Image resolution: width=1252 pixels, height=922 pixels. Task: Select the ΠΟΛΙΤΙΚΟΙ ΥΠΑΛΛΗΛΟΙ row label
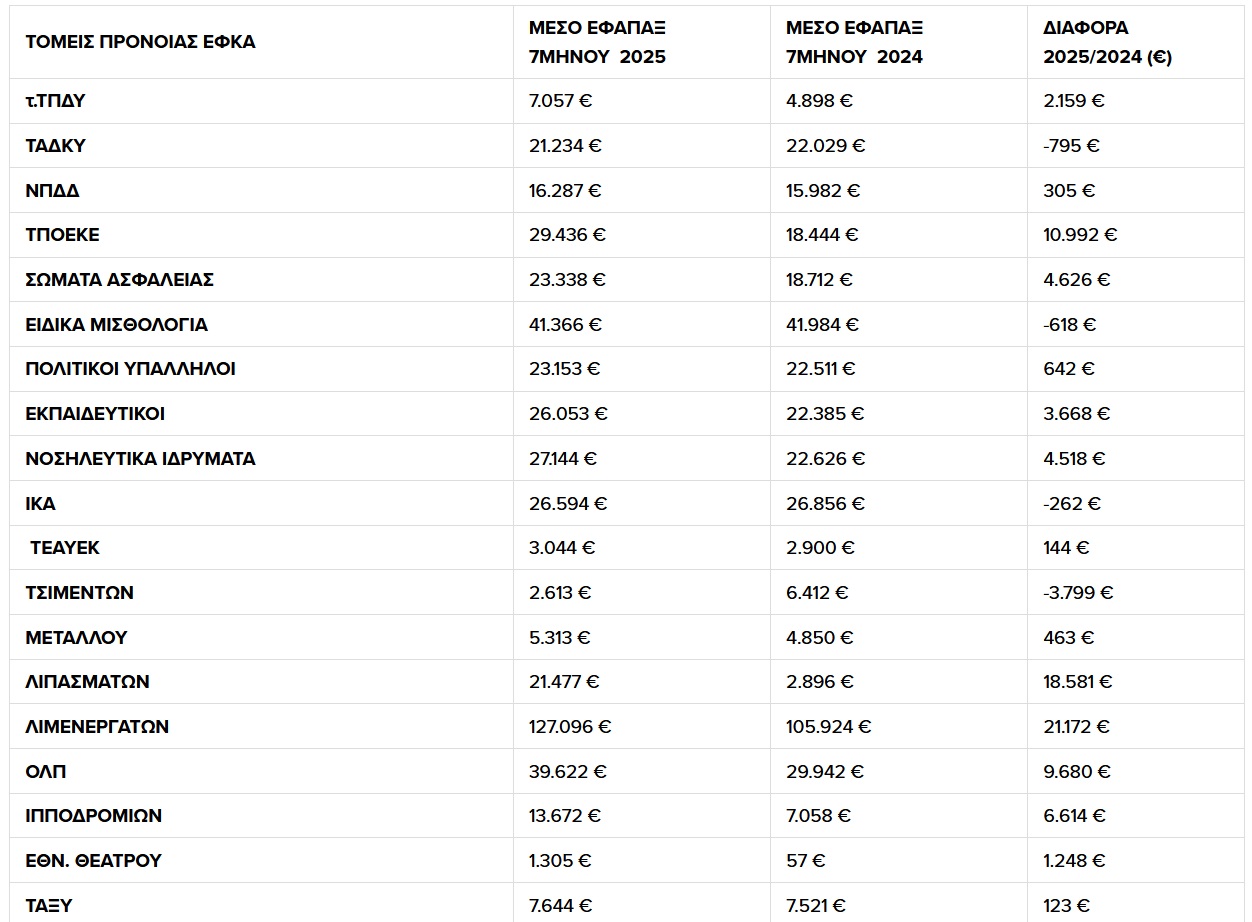click(x=130, y=369)
